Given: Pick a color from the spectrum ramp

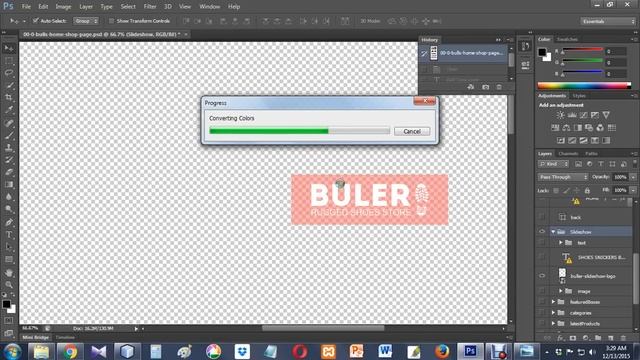Looking at the screenshot, I should 584,85.
